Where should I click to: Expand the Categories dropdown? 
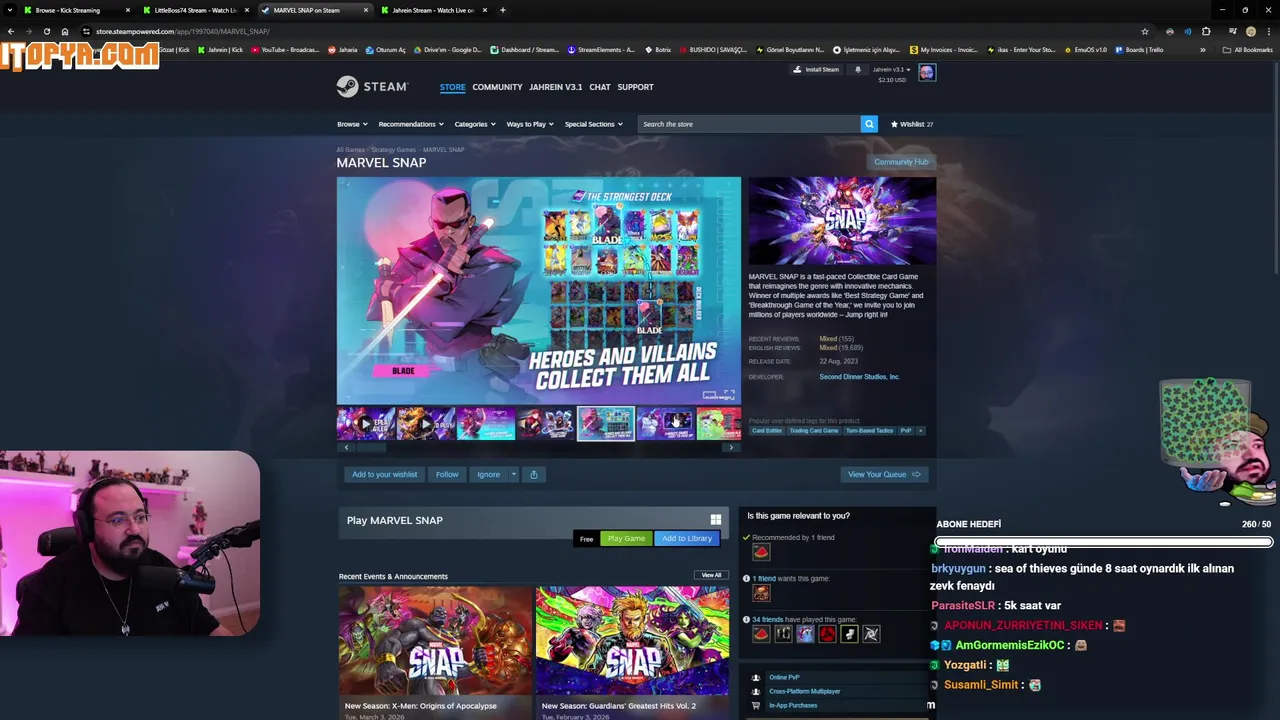[x=475, y=124]
